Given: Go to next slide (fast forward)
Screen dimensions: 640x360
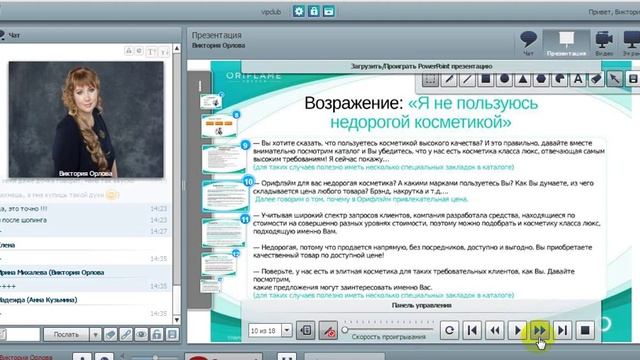Looking at the screenshot, I should point(540,330).
